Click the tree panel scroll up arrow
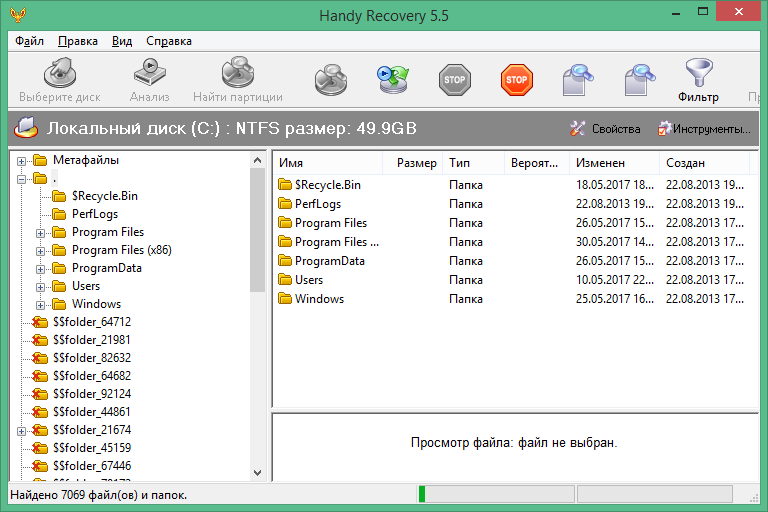 pos(258,160)
